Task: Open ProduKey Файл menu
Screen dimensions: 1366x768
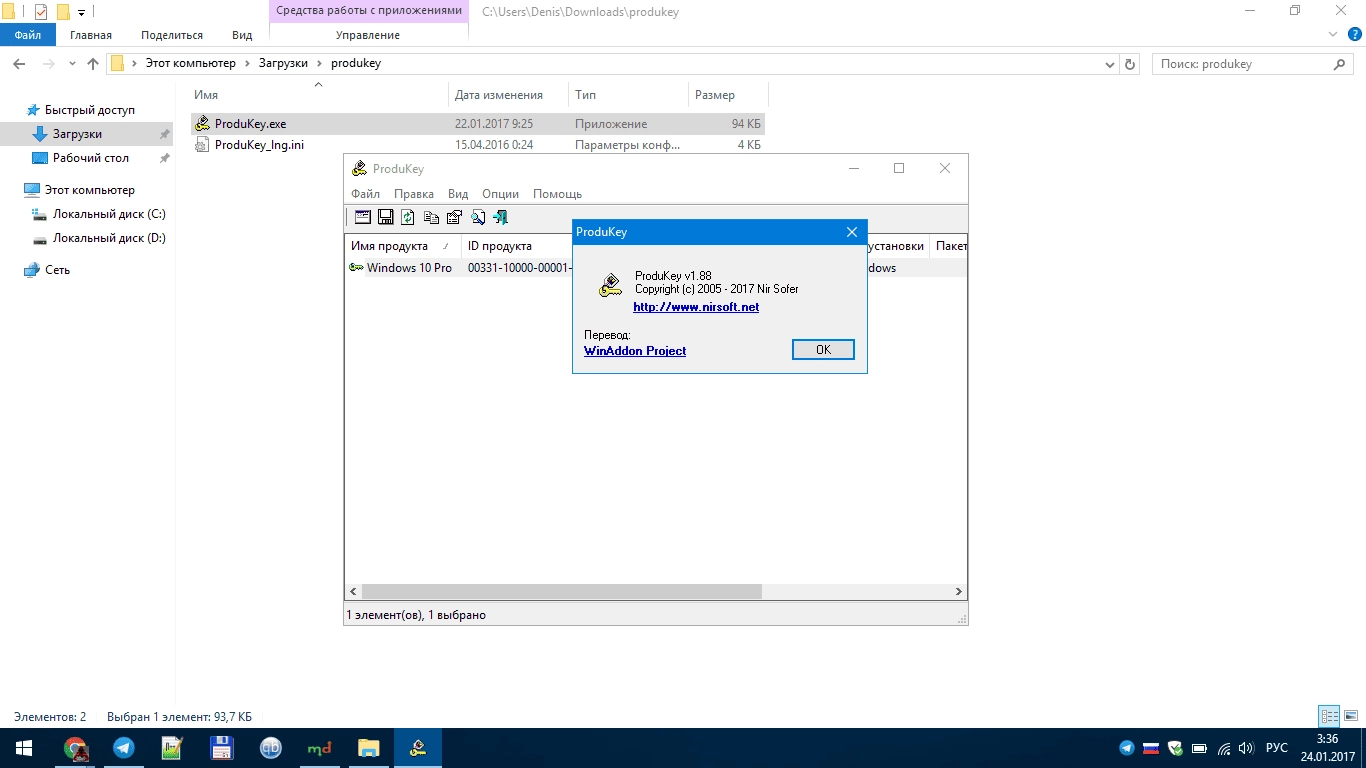Action: 365,194
